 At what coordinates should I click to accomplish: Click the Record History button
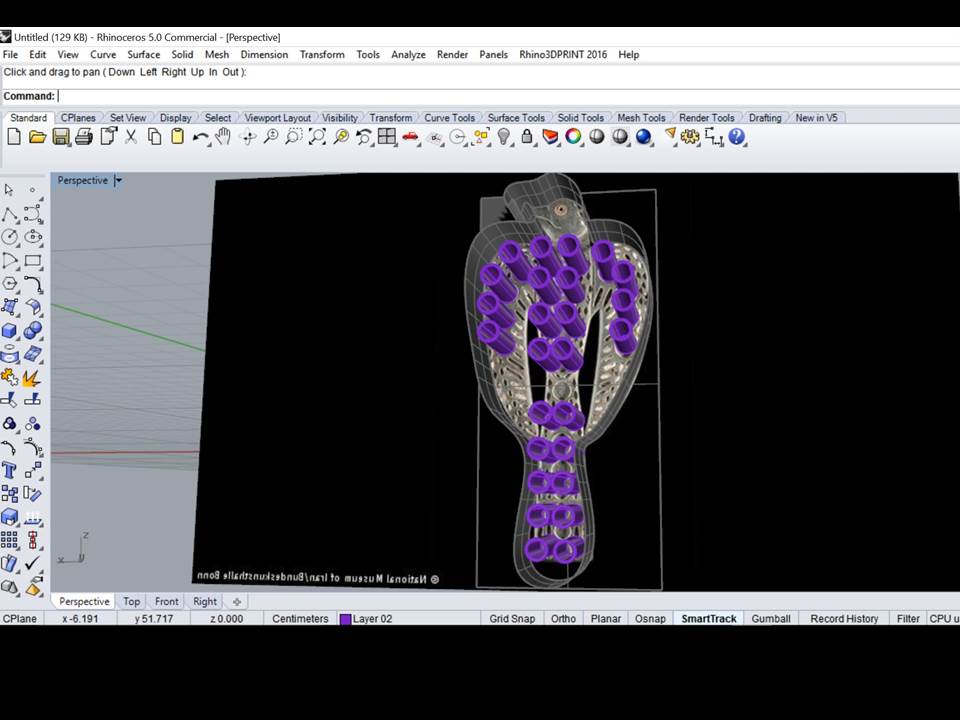pos(844,619)
